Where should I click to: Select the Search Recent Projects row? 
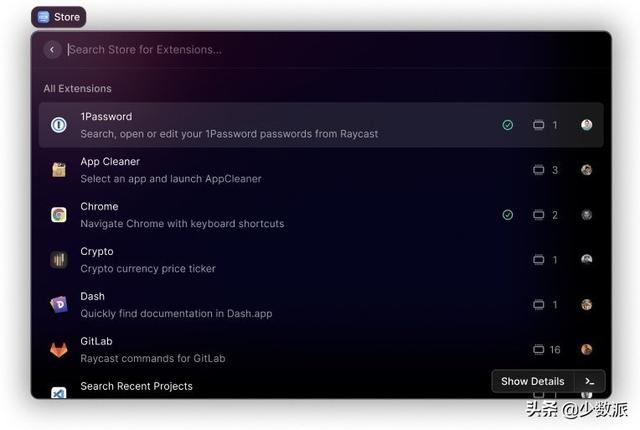(250, 388)
